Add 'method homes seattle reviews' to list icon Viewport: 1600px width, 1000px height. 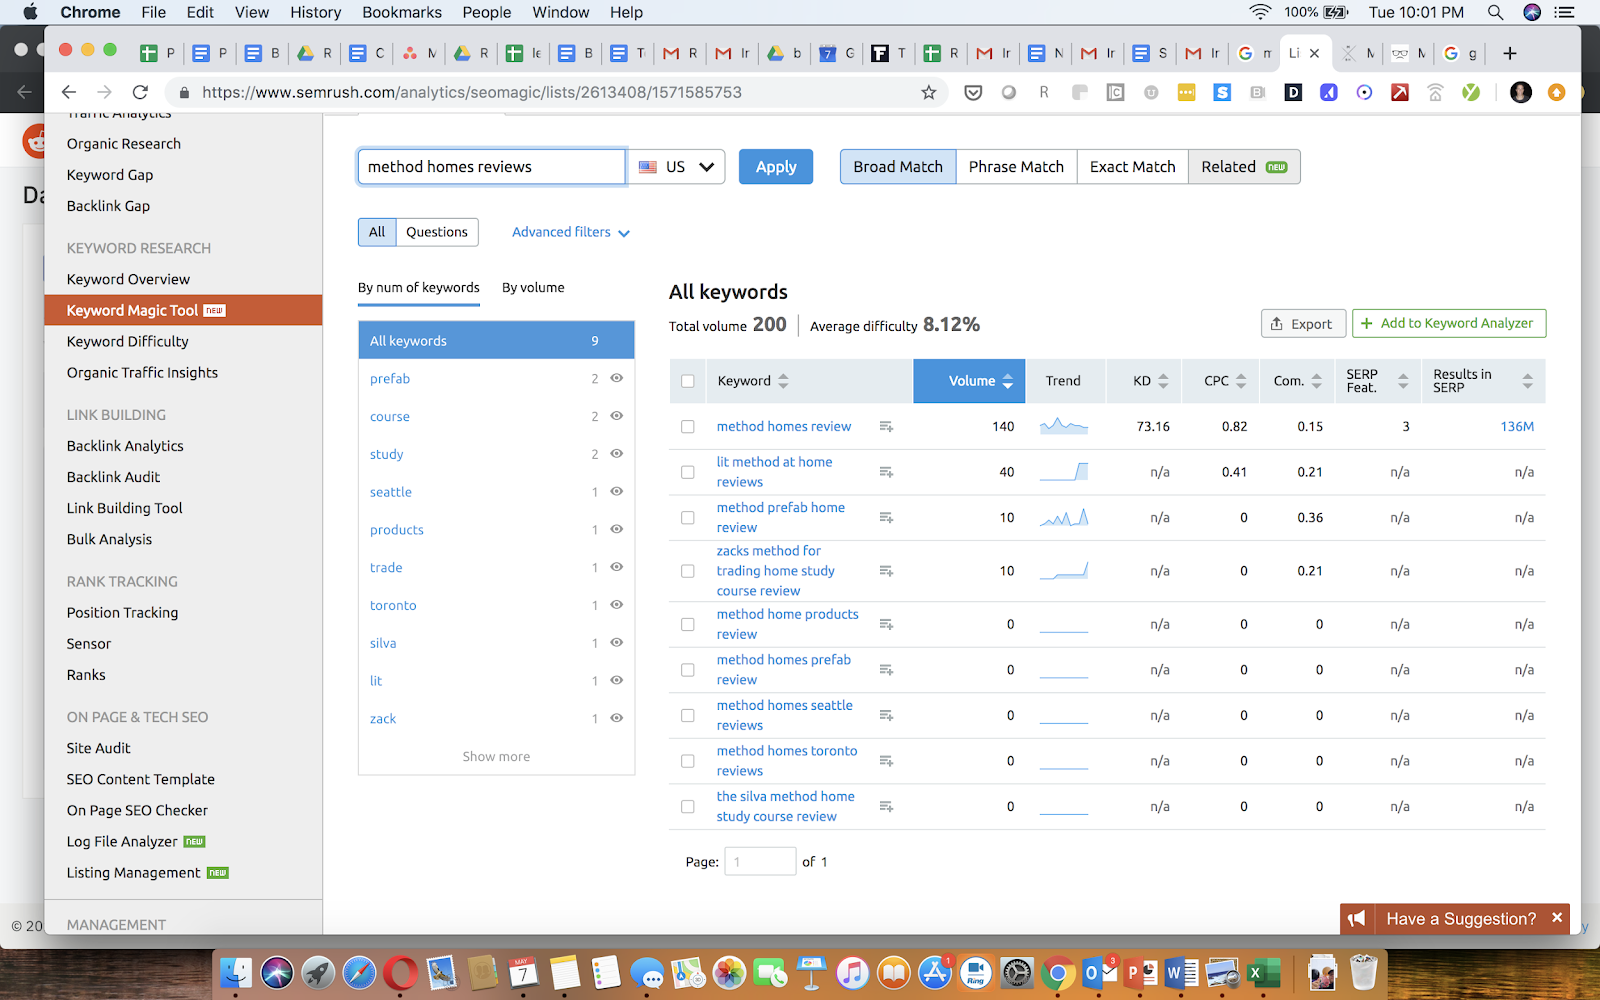pyautogui.click(x=886, y=715)
